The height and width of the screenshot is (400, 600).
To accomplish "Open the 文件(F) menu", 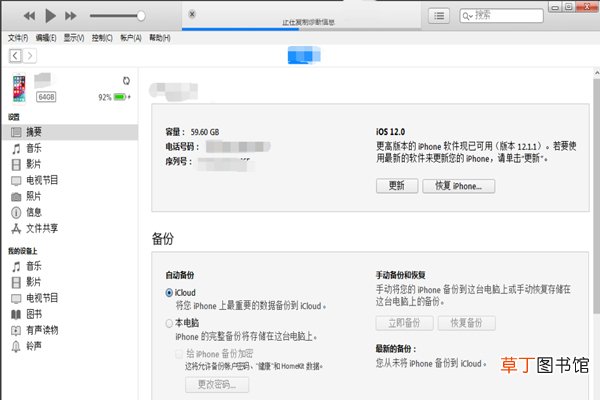I will pos(18,38).
